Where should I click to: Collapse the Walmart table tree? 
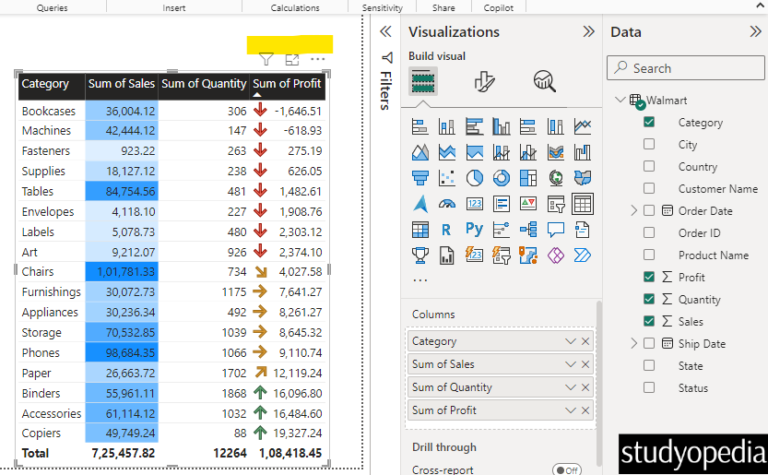tap(620, 100)
